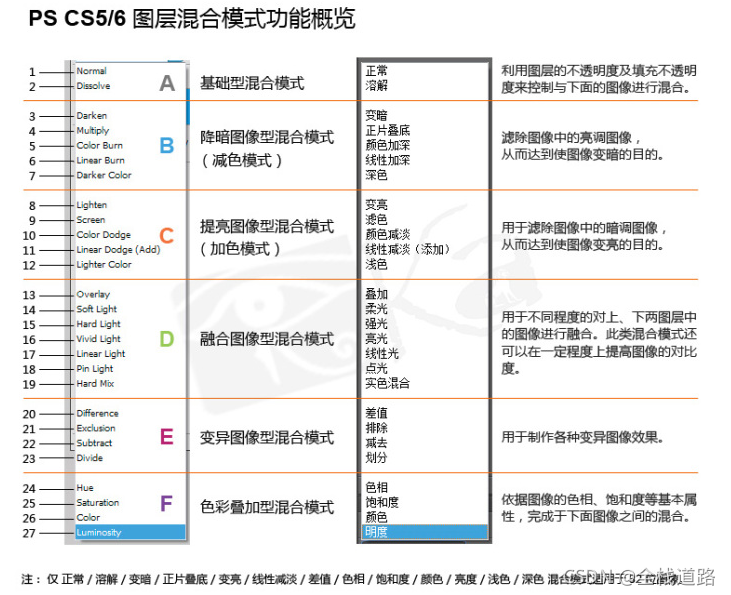Select Hard Mix blend mode
The image size is (731, 595).
pyautogui.click(x=95, y=384)
